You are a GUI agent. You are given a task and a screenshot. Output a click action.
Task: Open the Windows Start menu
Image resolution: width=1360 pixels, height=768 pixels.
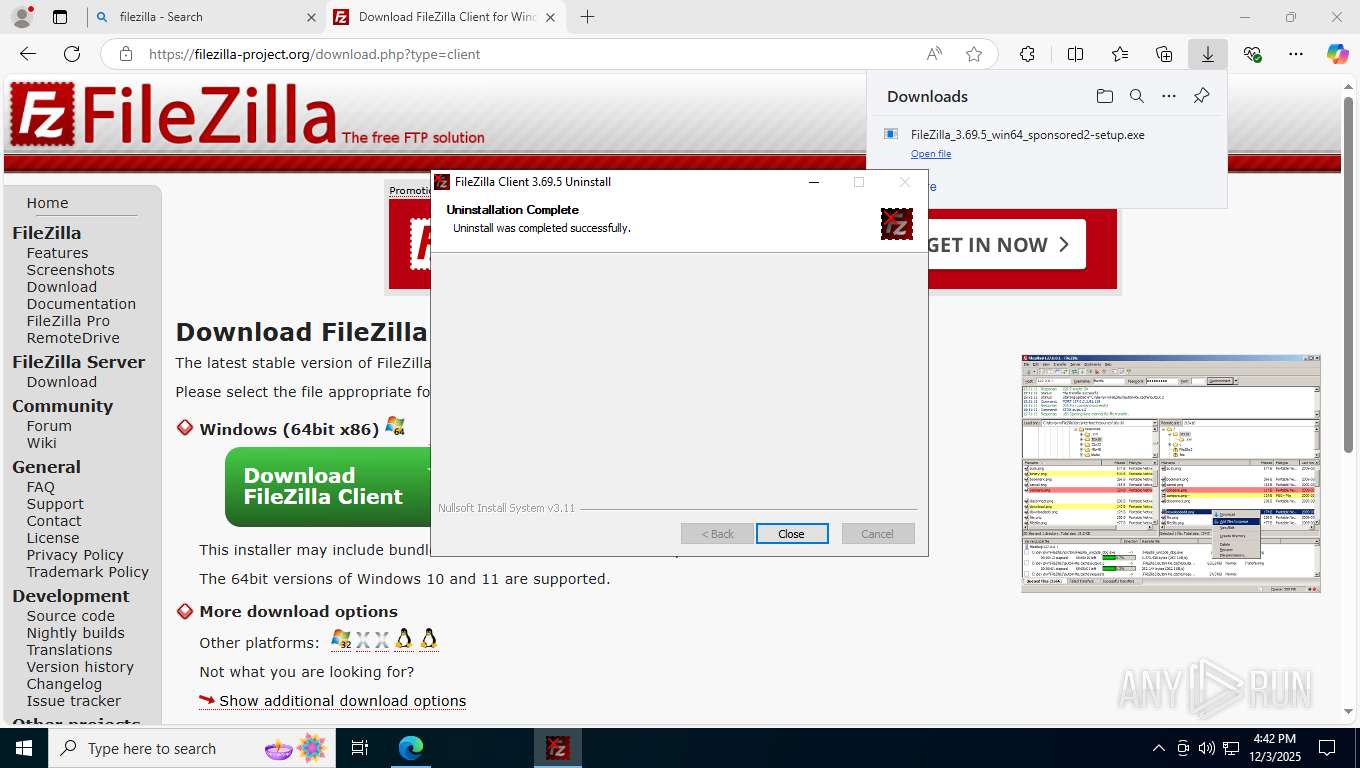coord(24,748)
